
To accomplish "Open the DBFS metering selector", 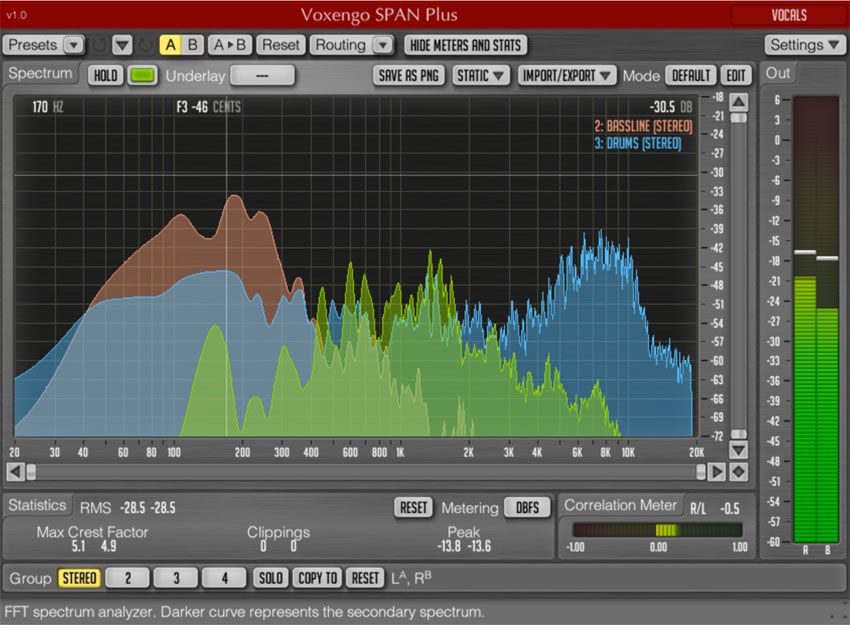I will point(527,507).
